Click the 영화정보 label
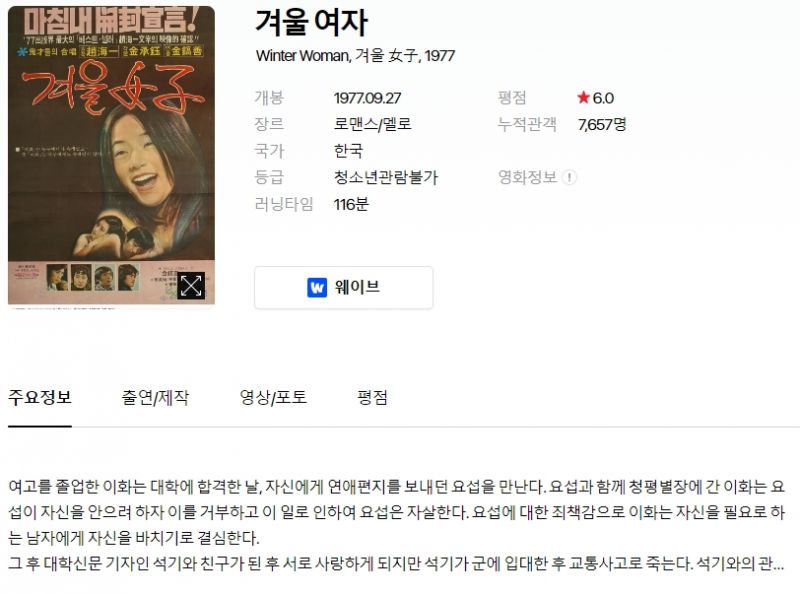Viewport: 800px width, 594px height. tap(527, 177)
